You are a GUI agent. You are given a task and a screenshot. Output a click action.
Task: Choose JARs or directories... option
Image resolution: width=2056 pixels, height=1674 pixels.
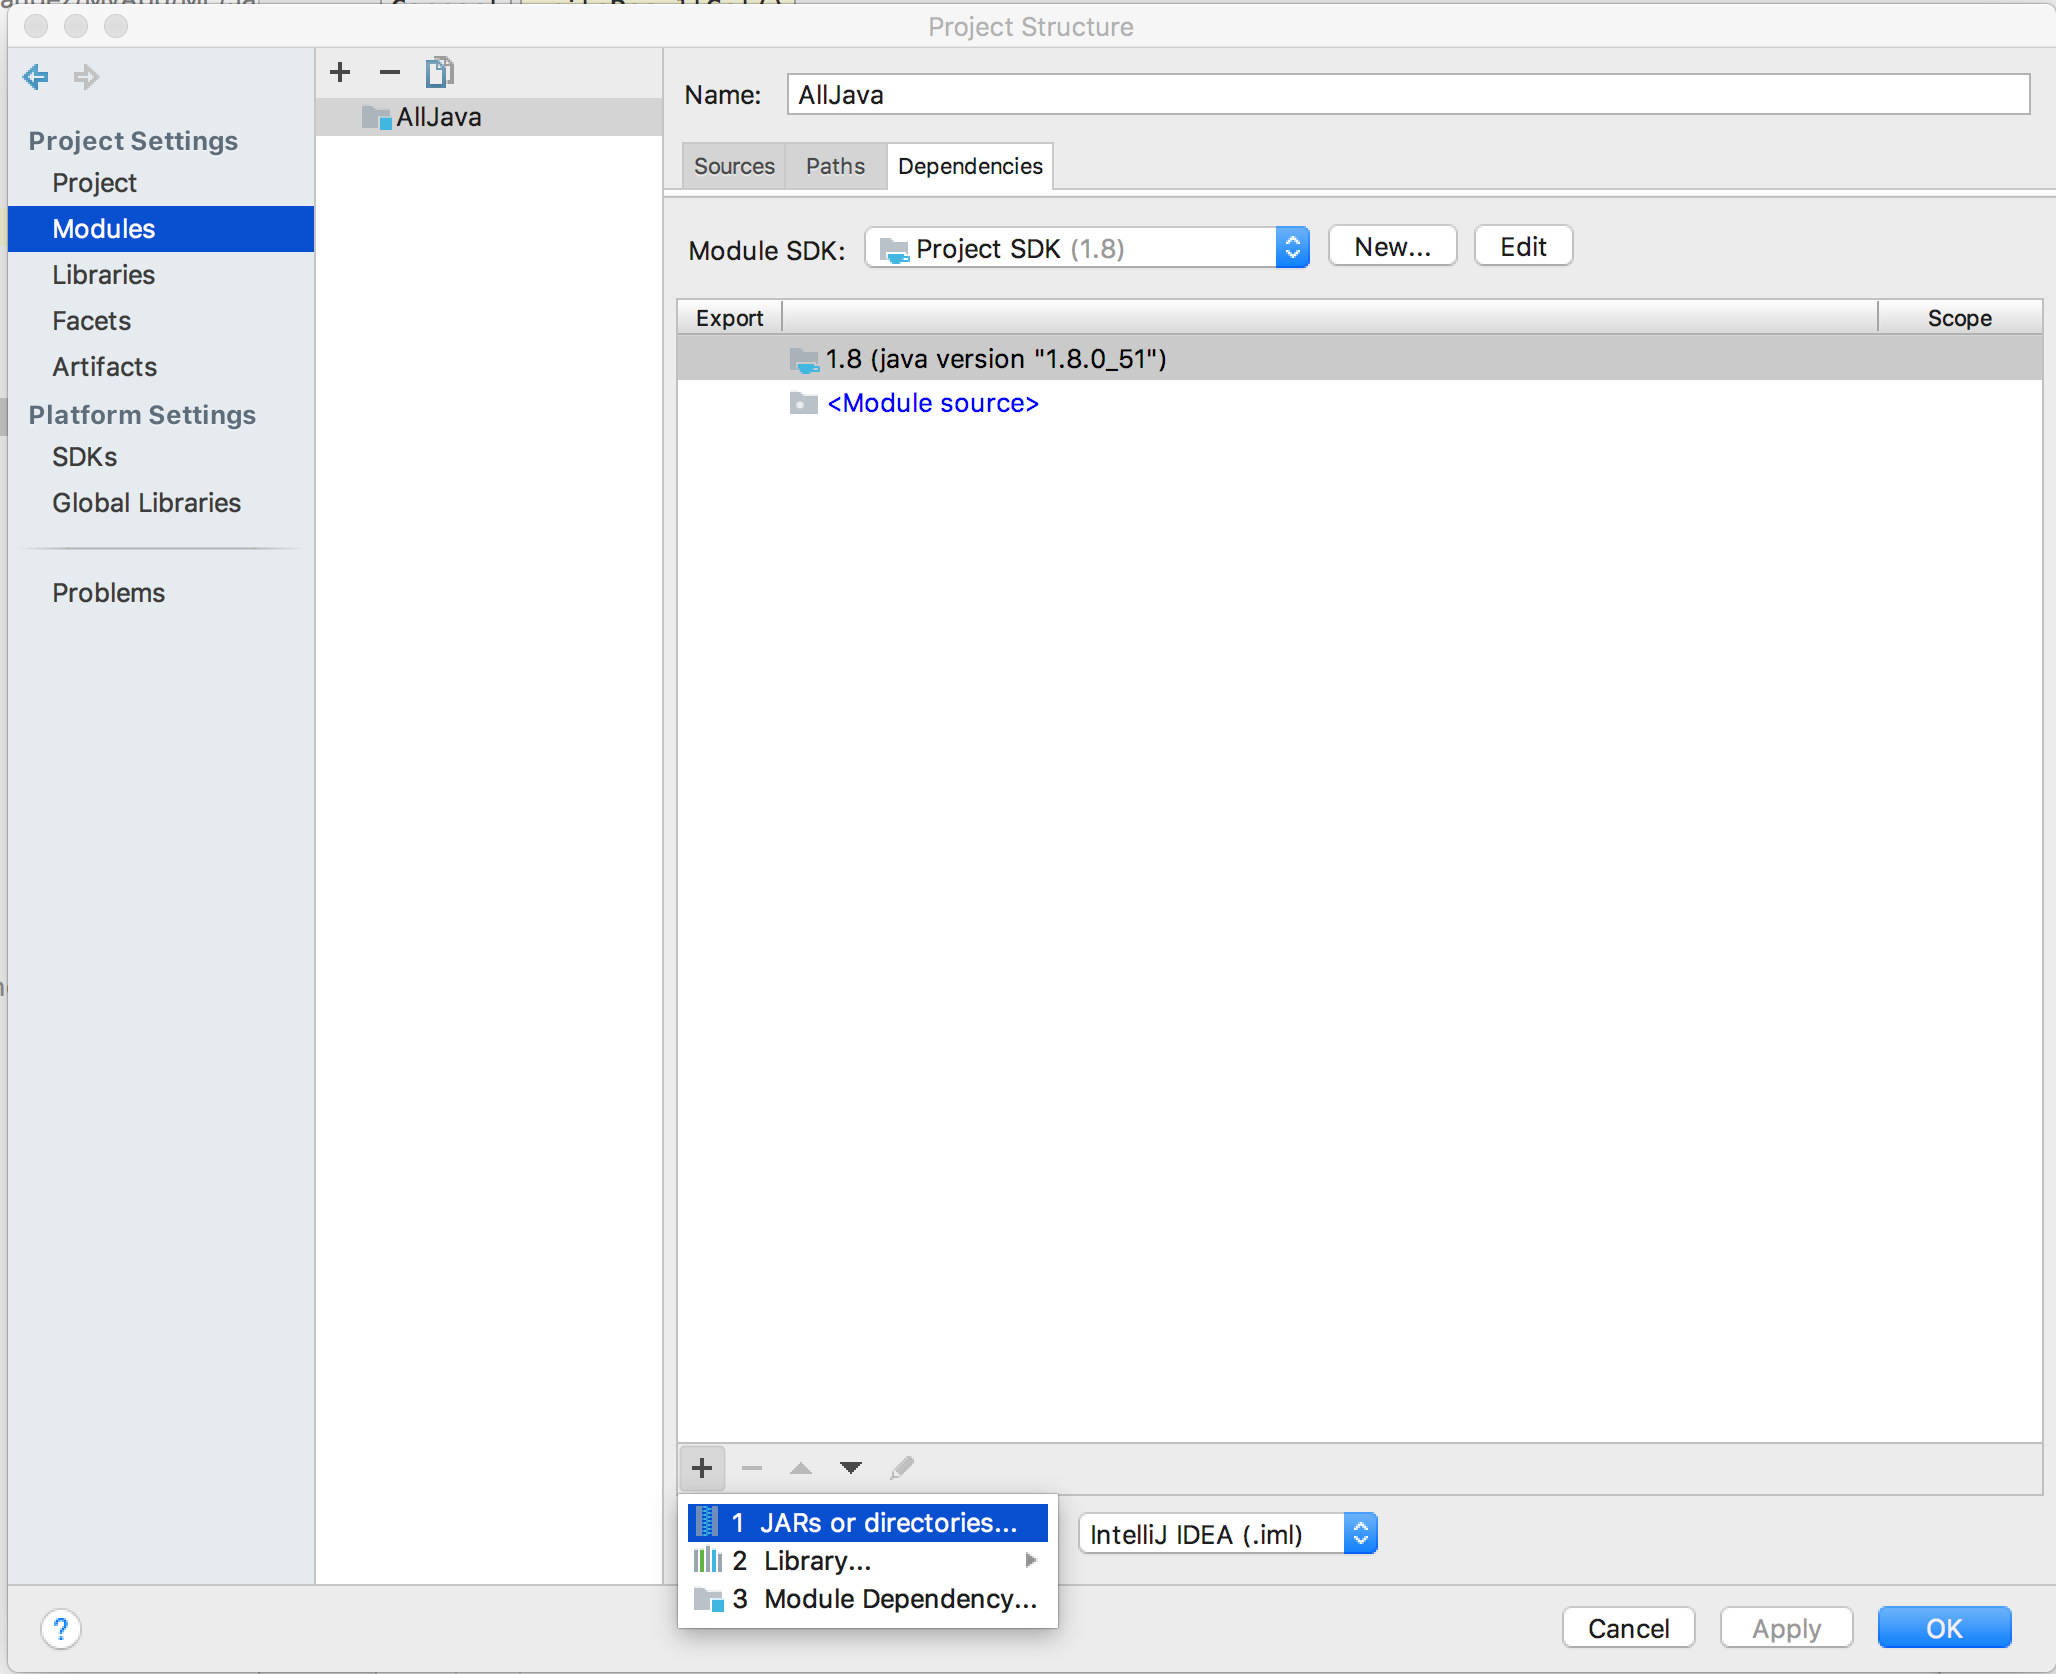click(868, 1523)
